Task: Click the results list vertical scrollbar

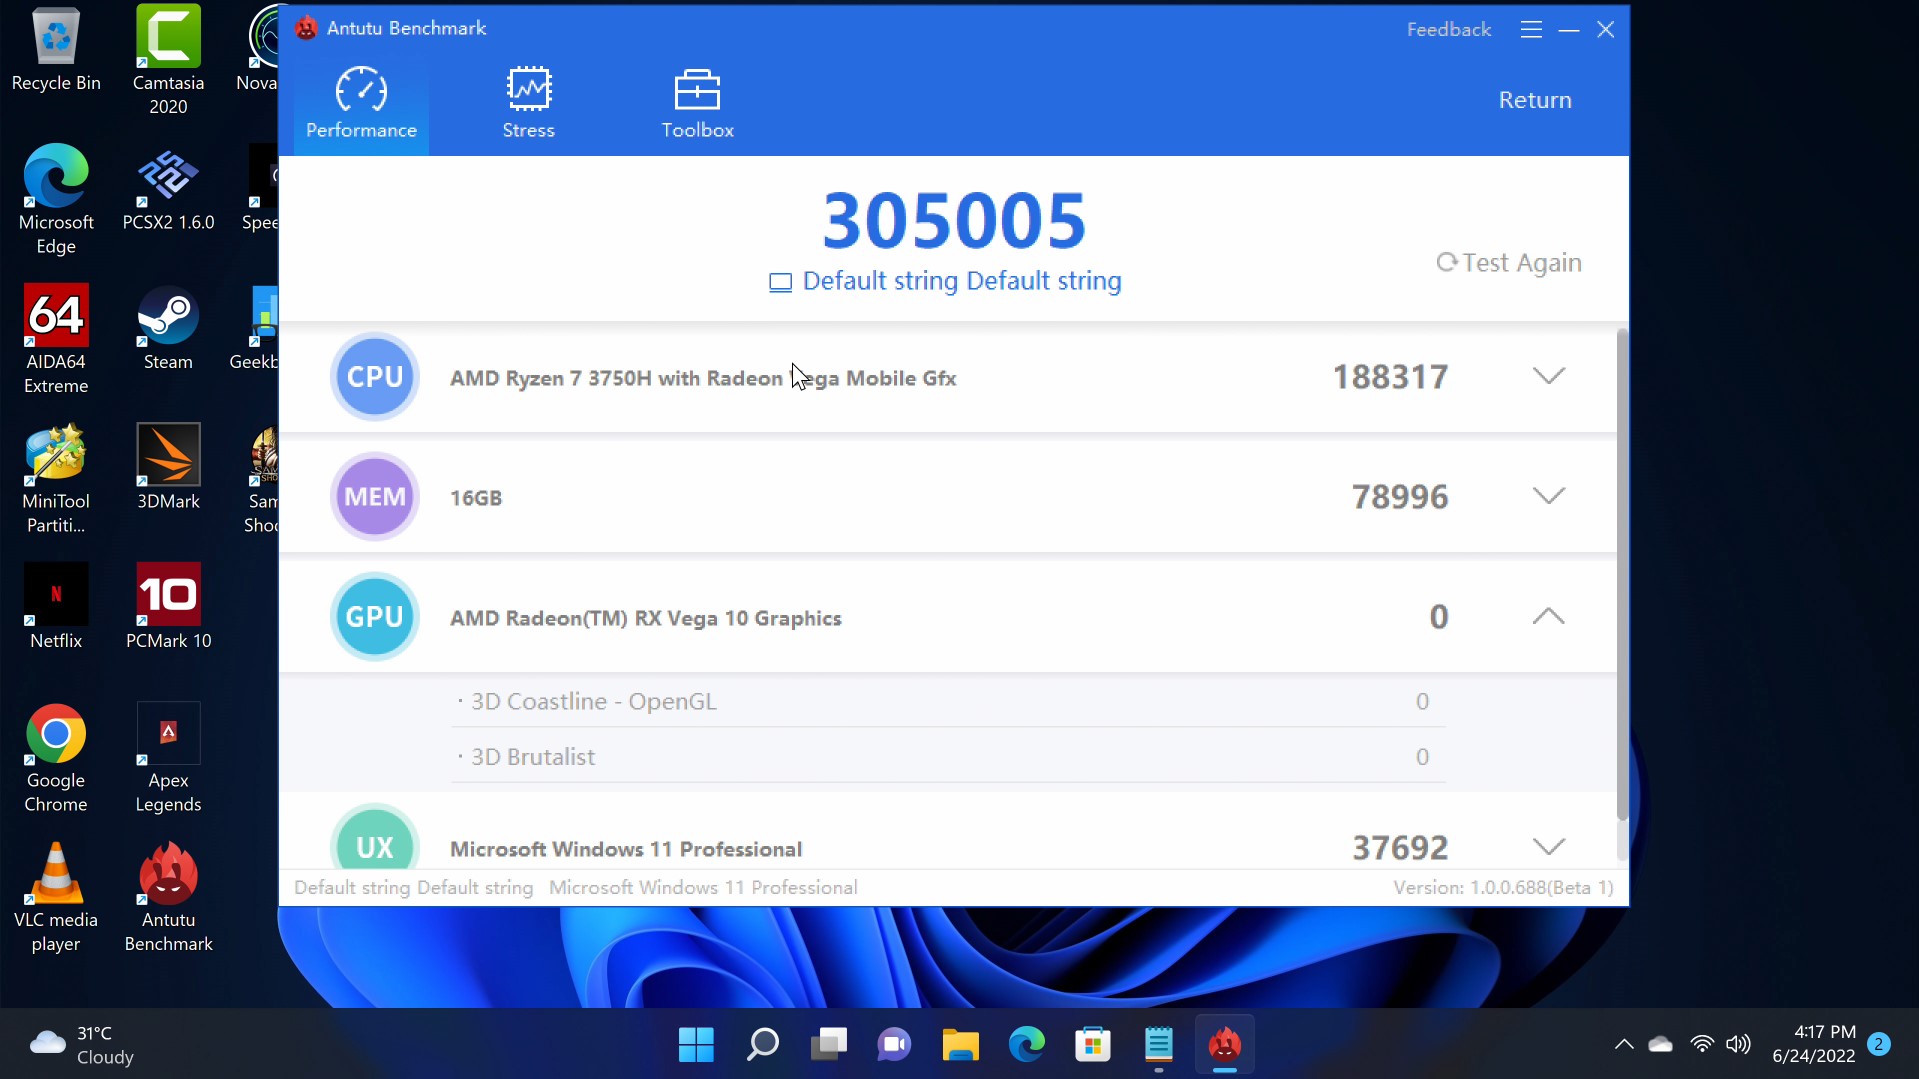Action: (x=1622, y=575)
